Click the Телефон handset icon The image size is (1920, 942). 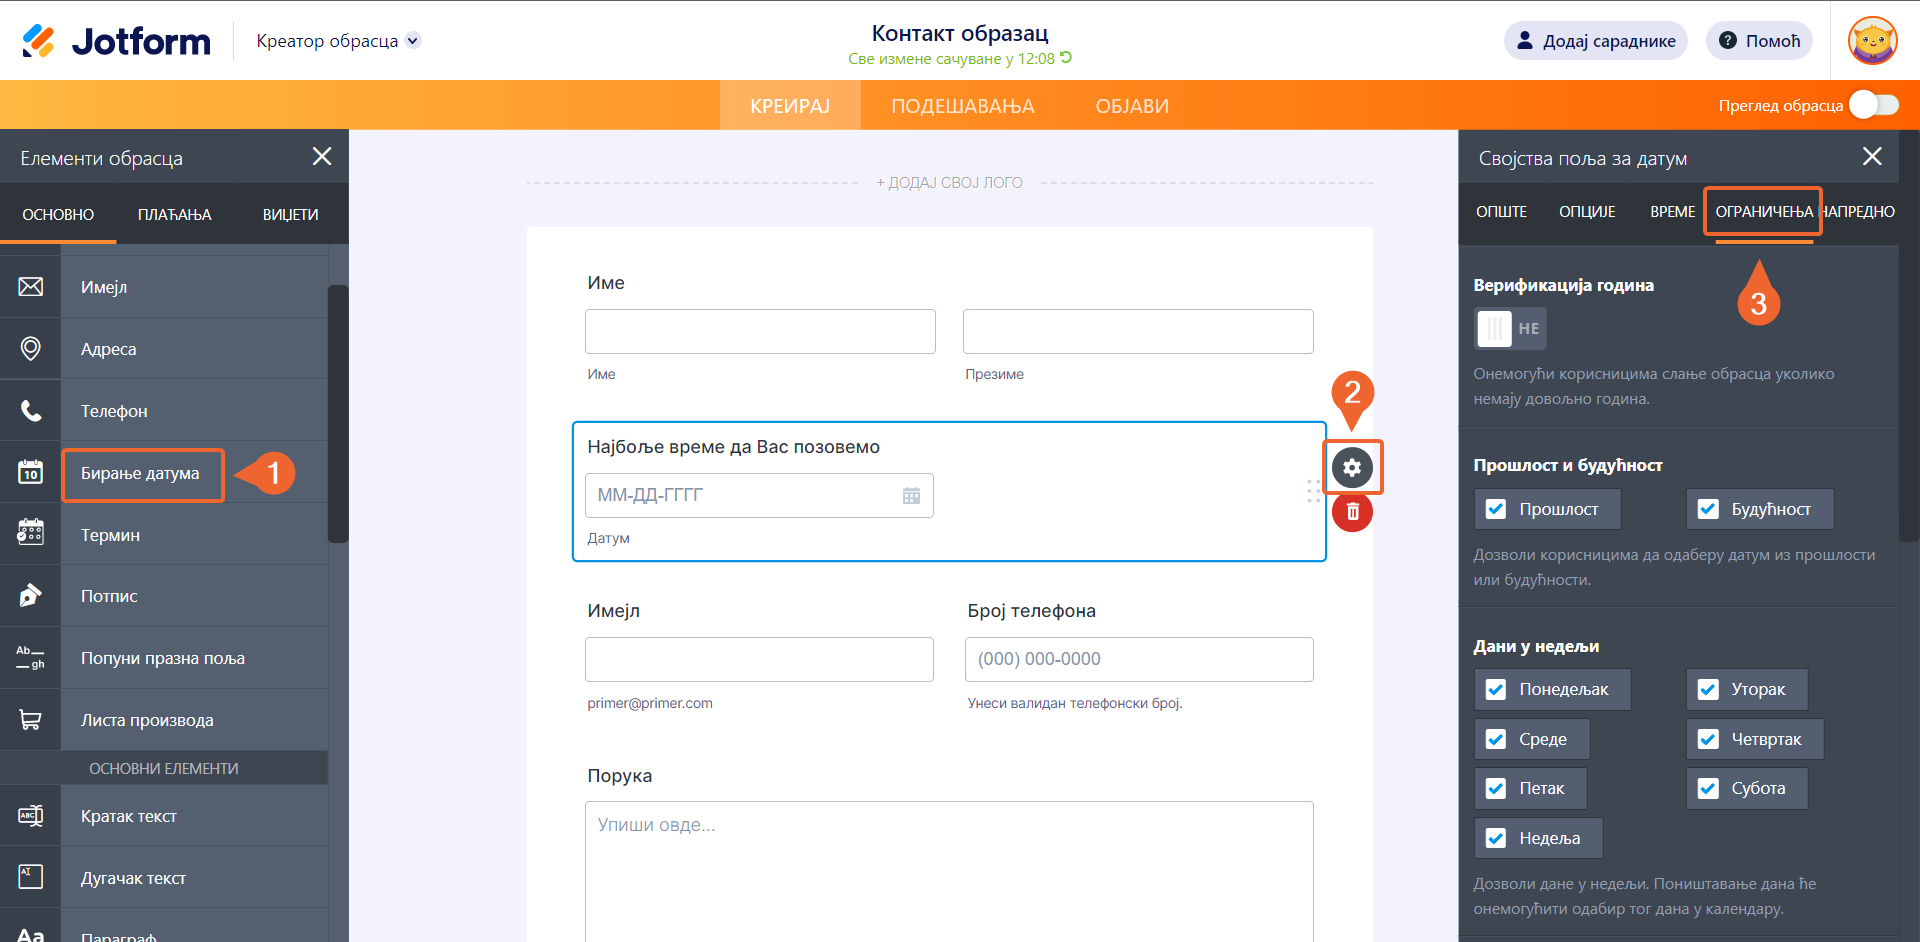(31, 411)
